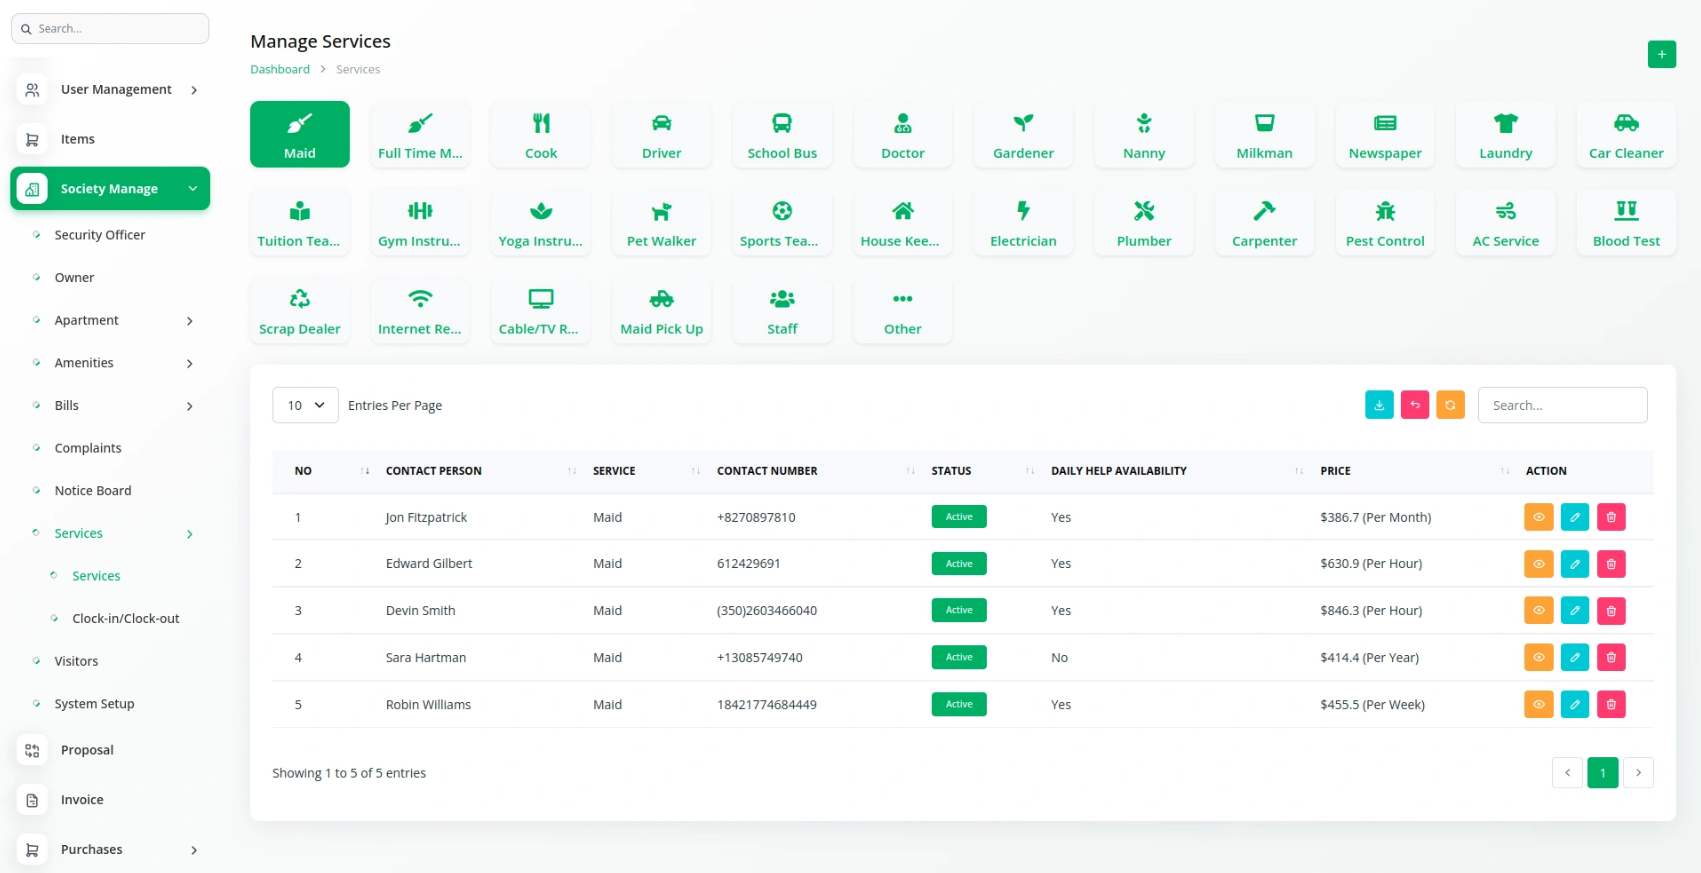Screen dimensions: 1701x873
Task: Select the School Bus service tile
Action: pos(782,134)
